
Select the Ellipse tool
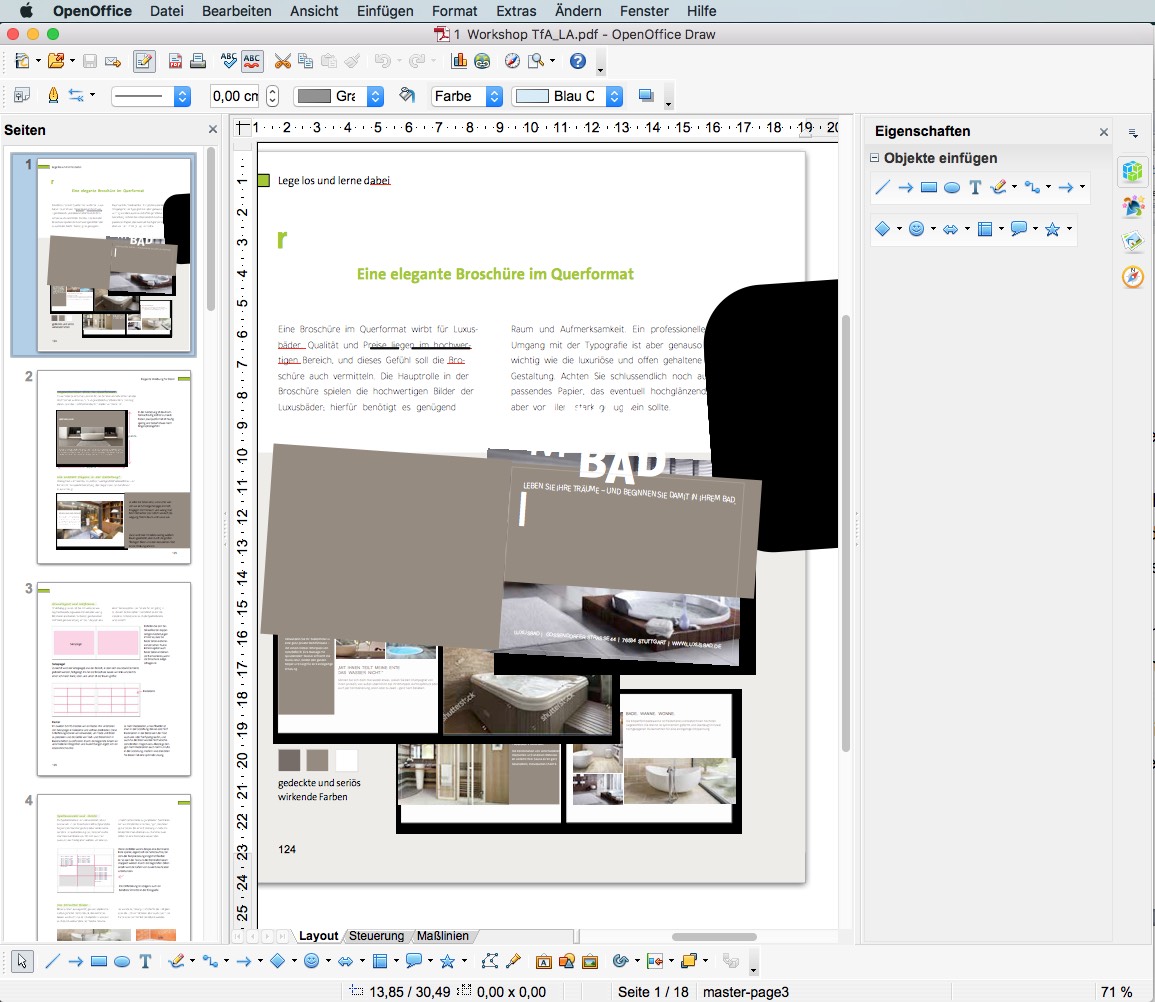tap(121, 960)
